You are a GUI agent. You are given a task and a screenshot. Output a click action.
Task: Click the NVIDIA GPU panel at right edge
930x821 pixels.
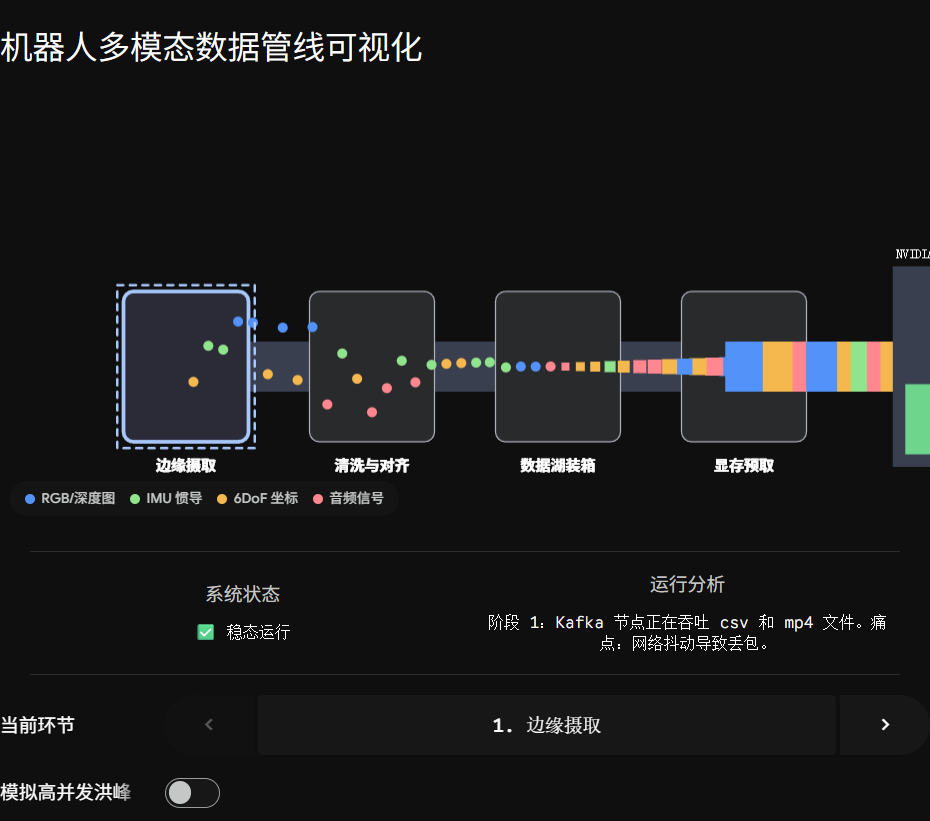point(912,367)
